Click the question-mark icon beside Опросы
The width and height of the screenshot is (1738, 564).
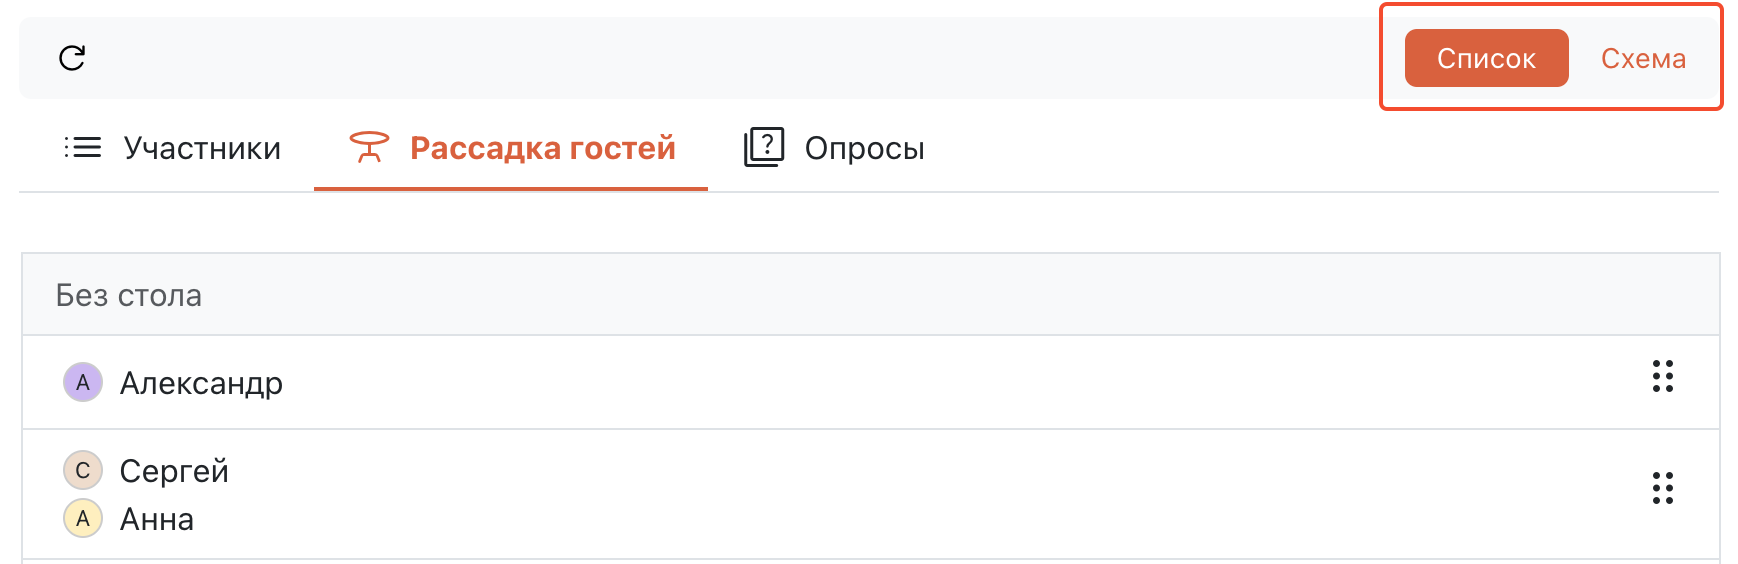764,147
